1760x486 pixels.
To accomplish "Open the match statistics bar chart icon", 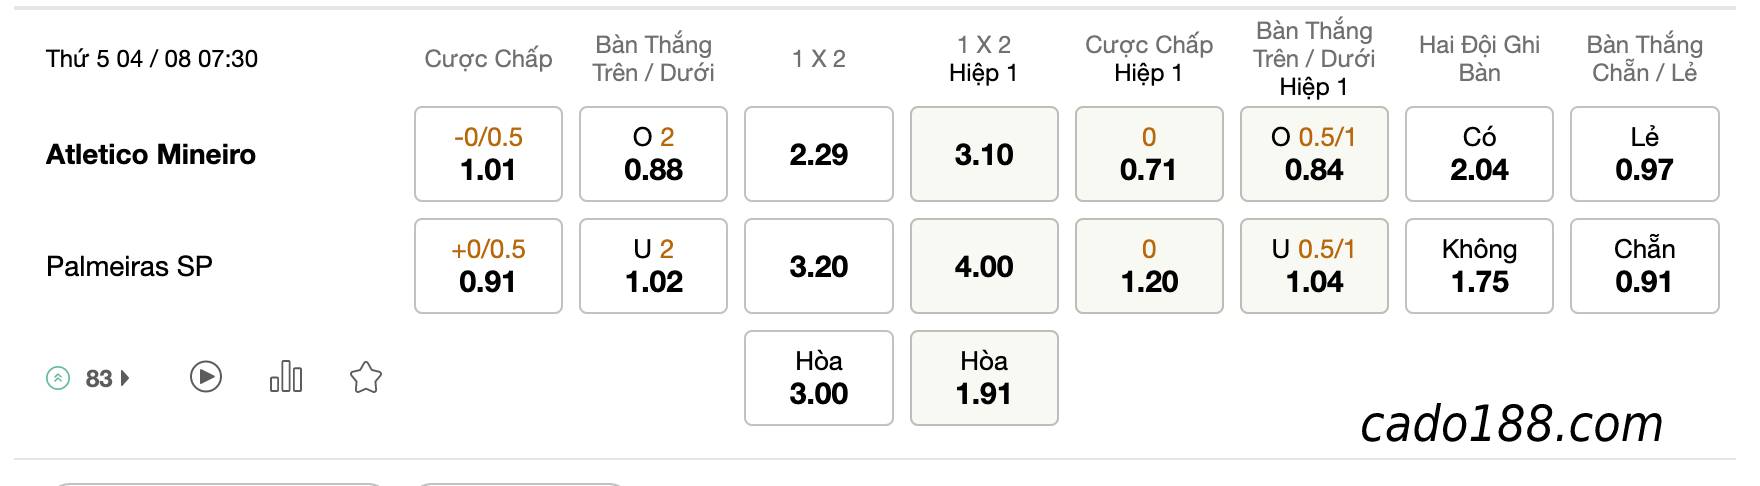I will pos(286,377).
